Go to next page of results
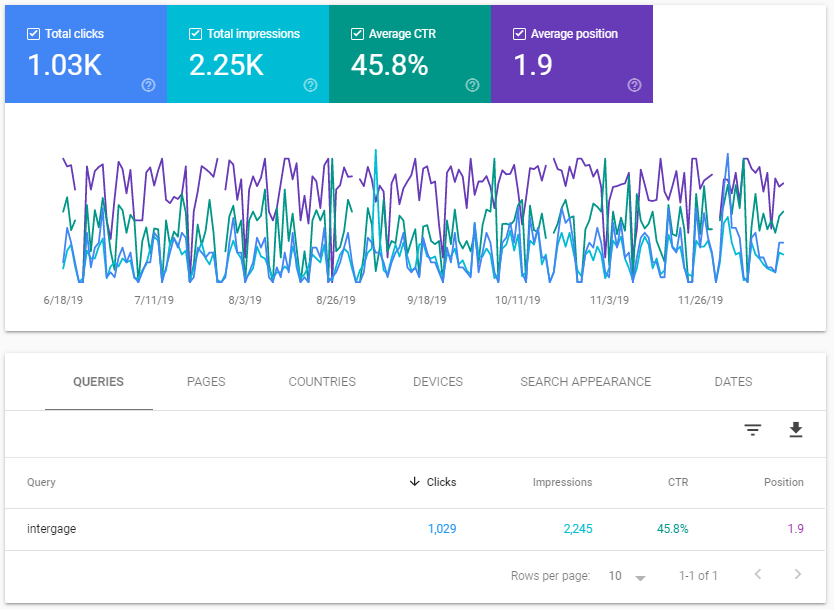 point(797,575)
